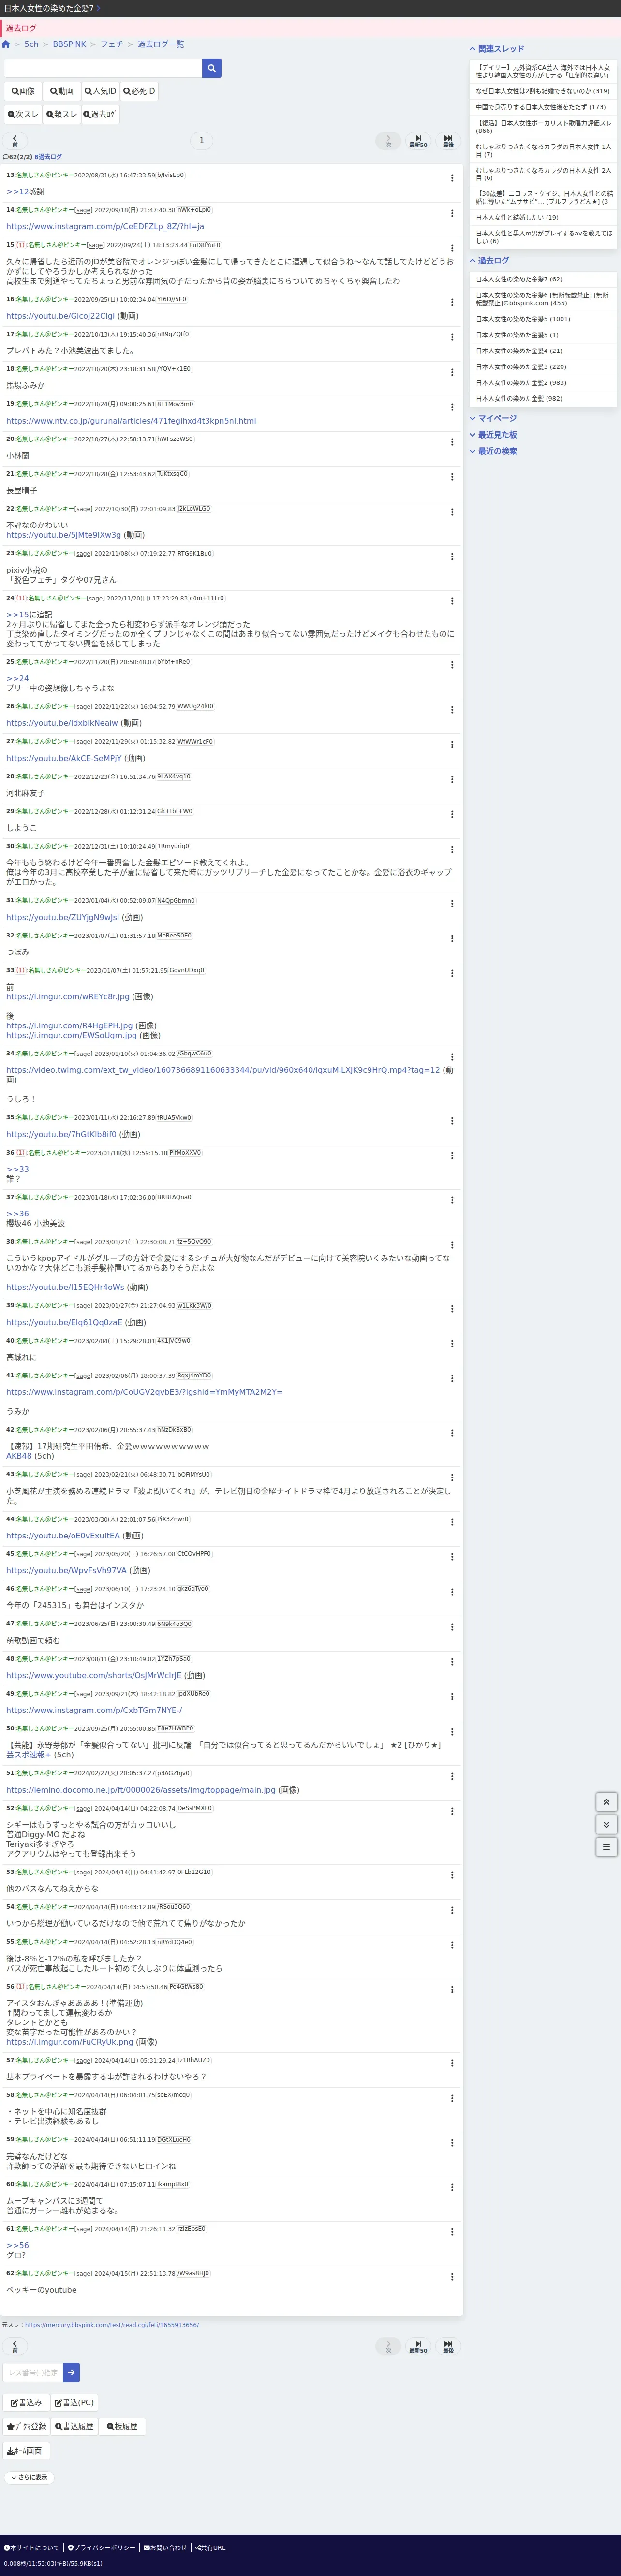Open three-dot menu for post 30
Image resolution: width=621 pixels, height=2576 pixels.
pos(452,849)
